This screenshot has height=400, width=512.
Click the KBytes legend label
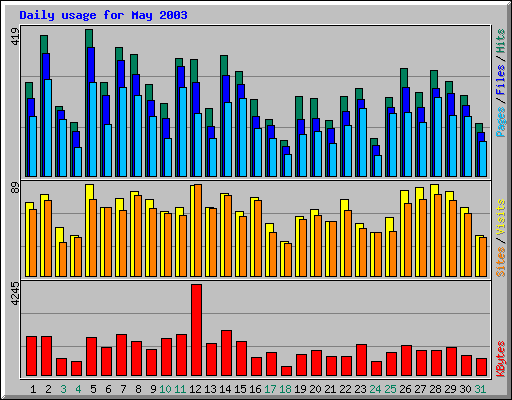pyautogui.click(x=500, y=359)
